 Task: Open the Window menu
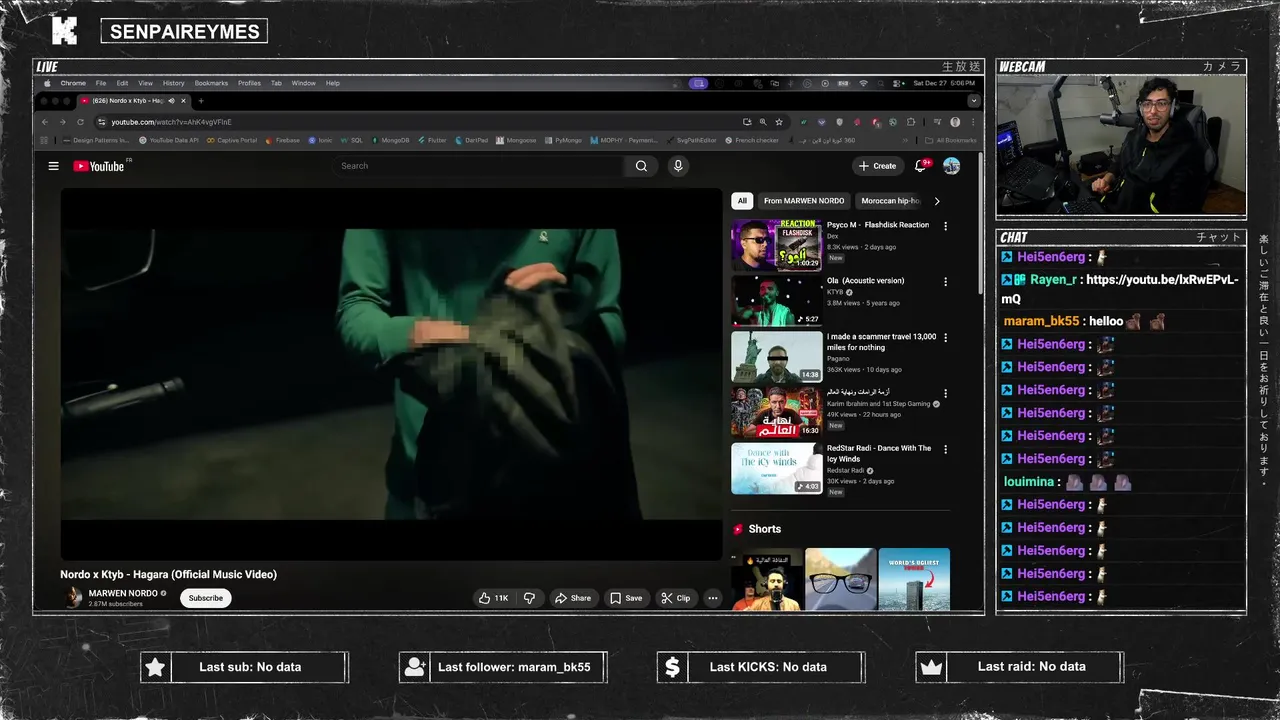(x=304, y=83)
